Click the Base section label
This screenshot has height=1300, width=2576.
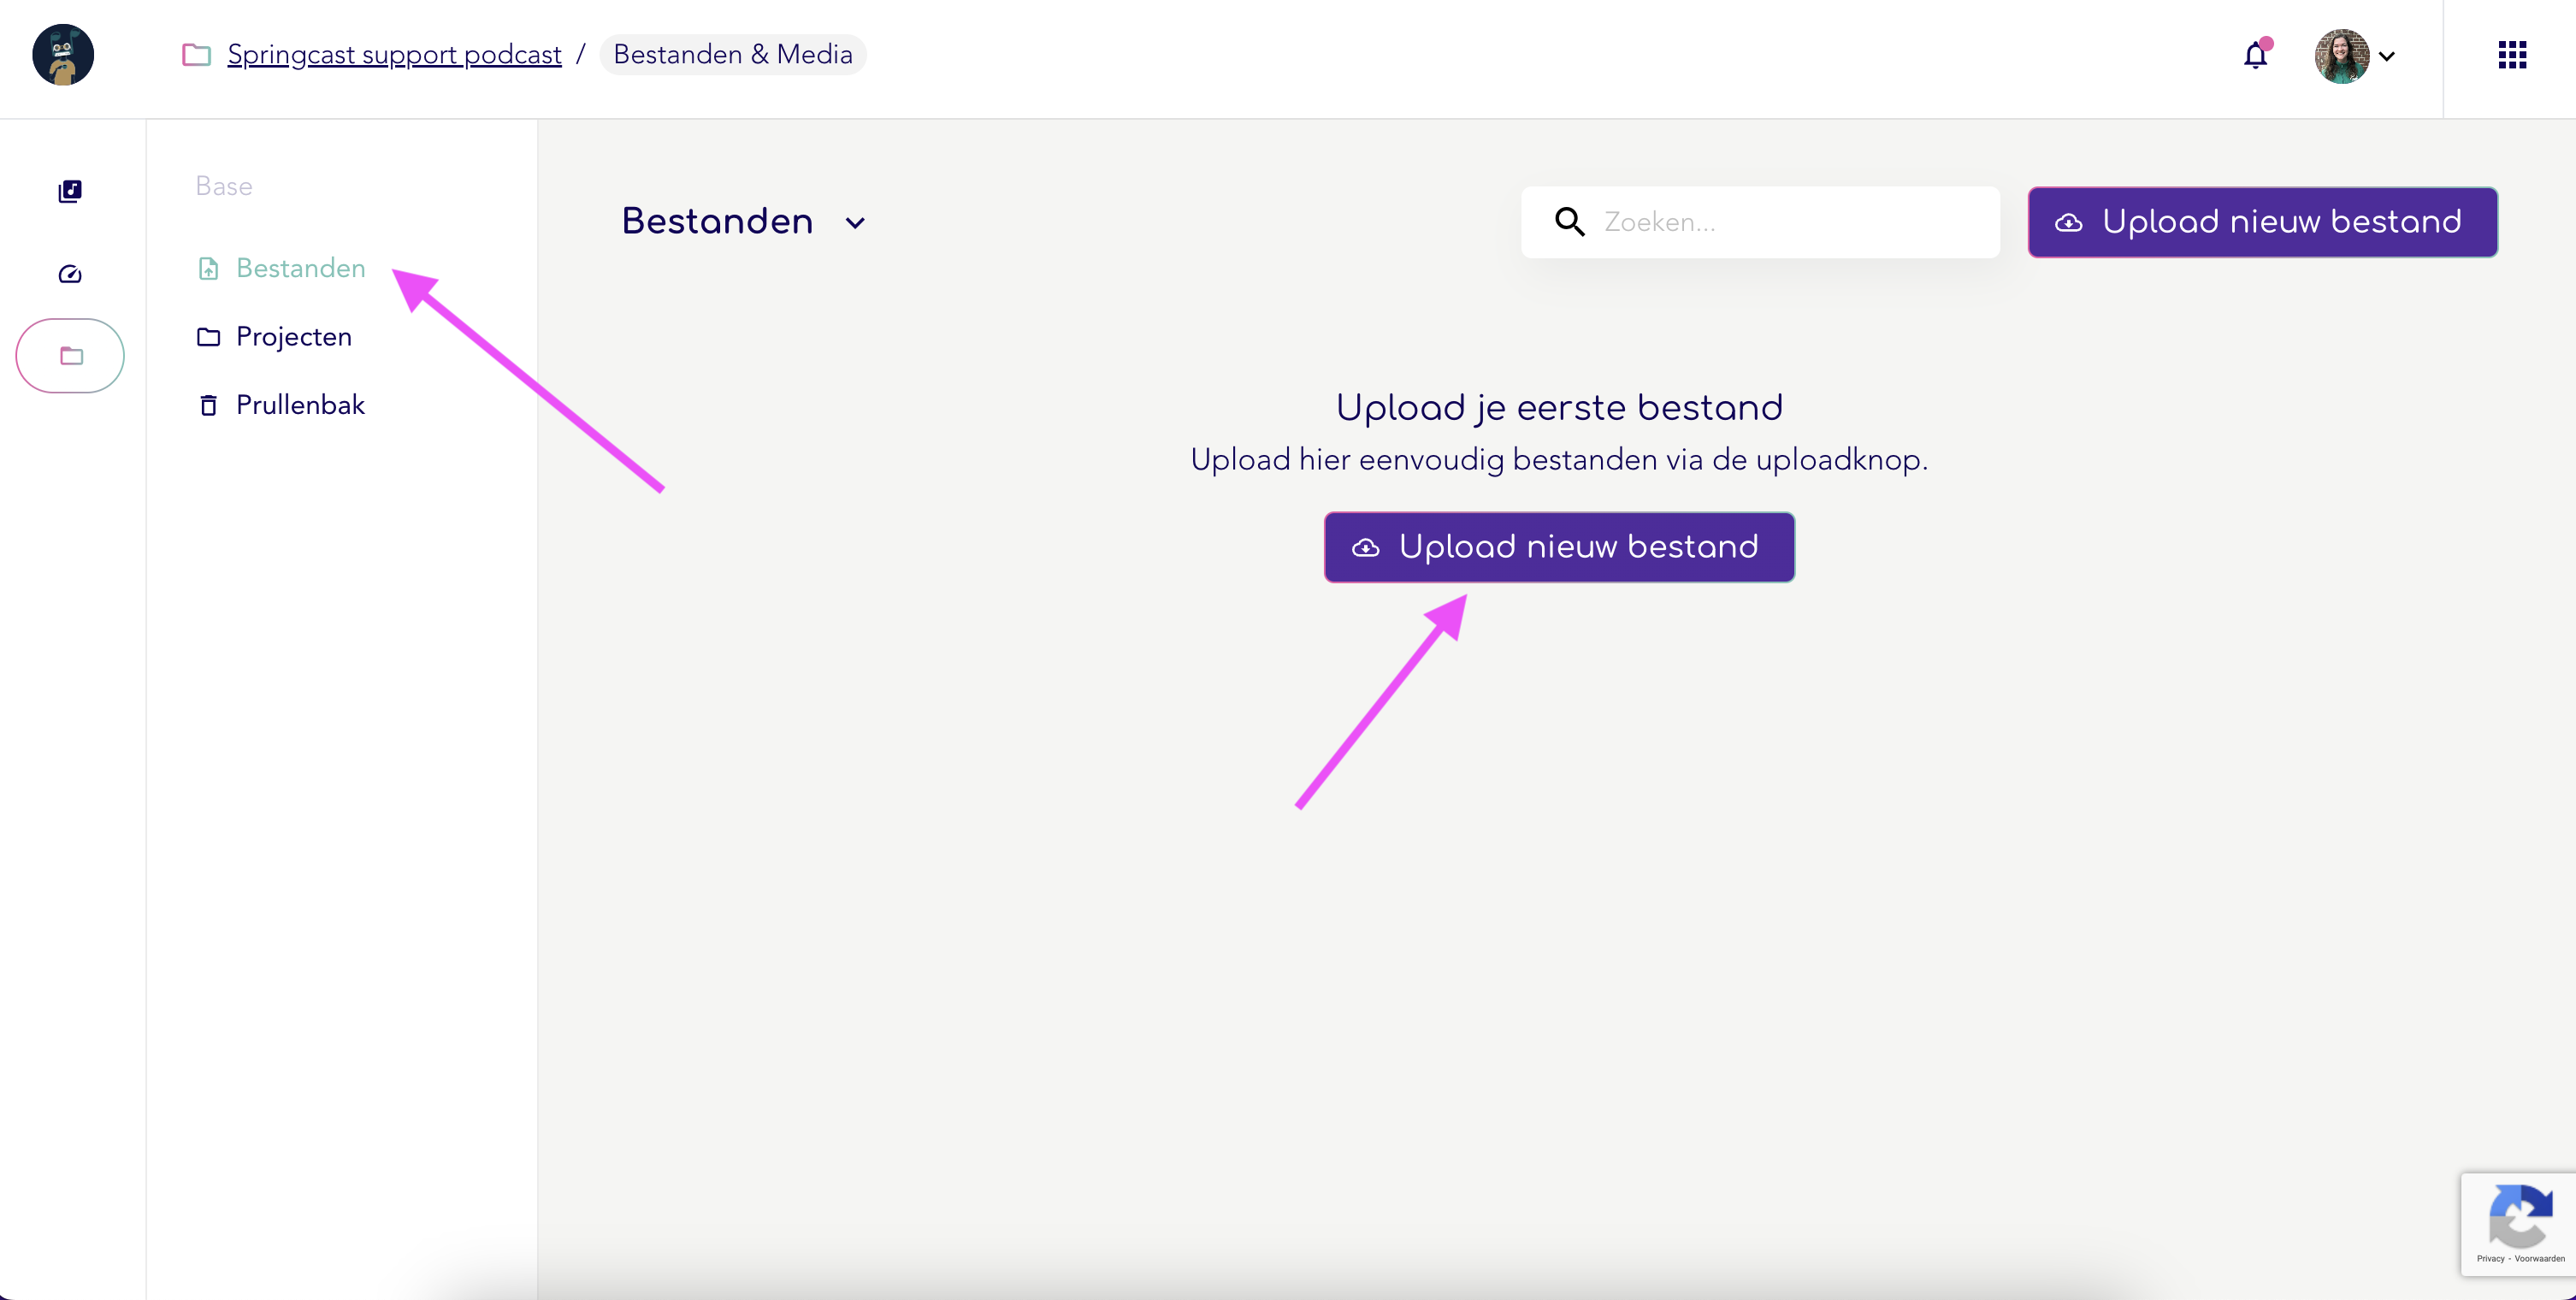224,186
